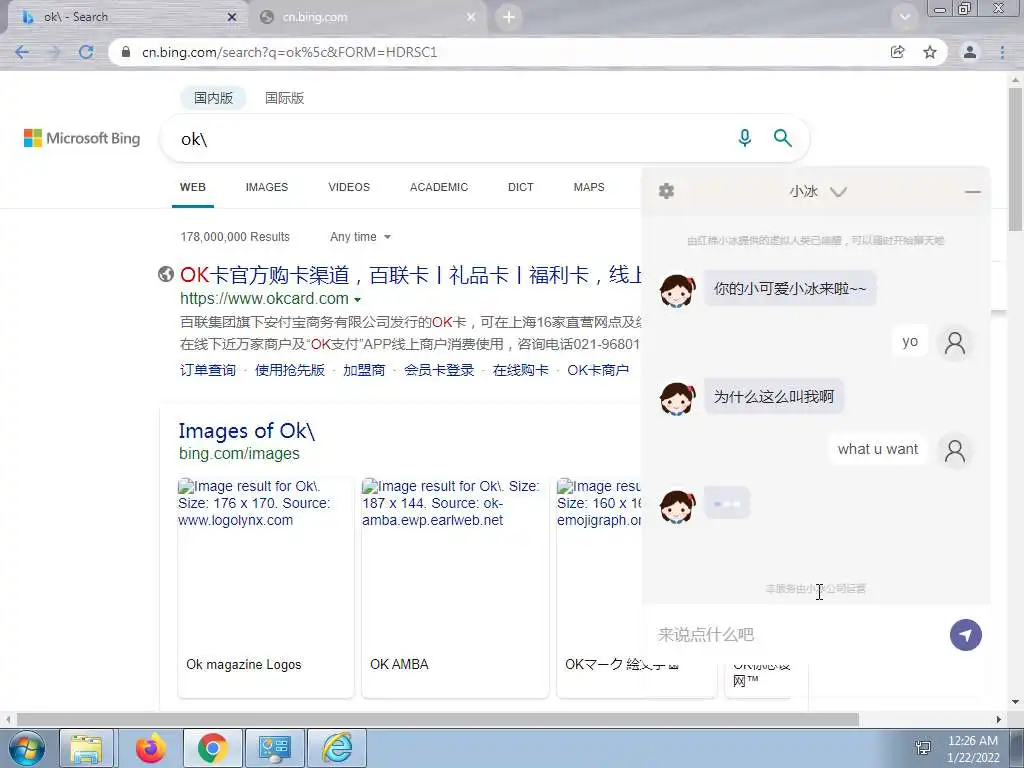Image resolution: width=1024 pixels, height=768 pixels.
Task: Open the 使用抢先版 sitelink
Action: tap(289, 370)
